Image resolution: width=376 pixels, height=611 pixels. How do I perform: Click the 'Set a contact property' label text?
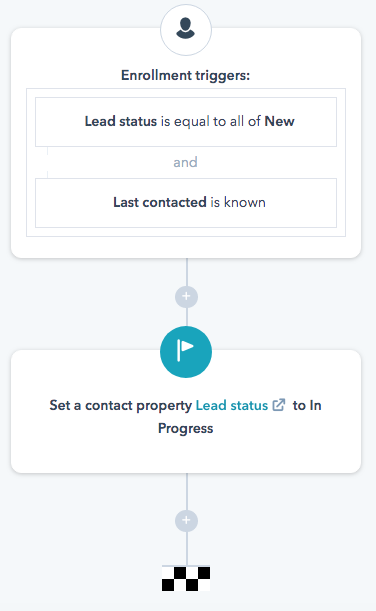tap(121, 405)
